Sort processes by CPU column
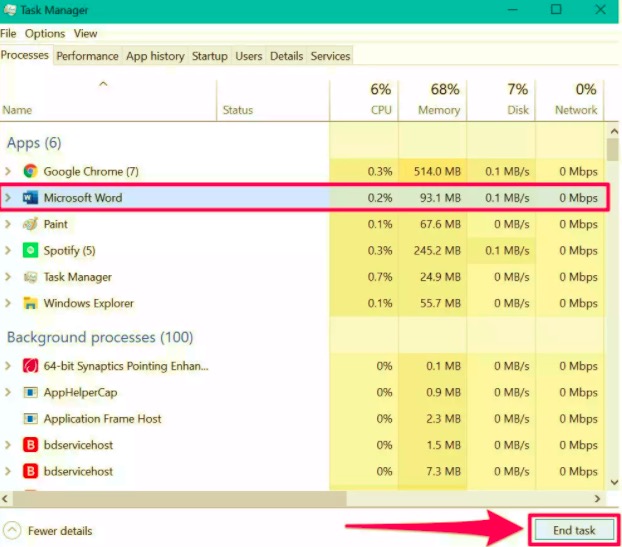622x547 pixels. [364, 100]
